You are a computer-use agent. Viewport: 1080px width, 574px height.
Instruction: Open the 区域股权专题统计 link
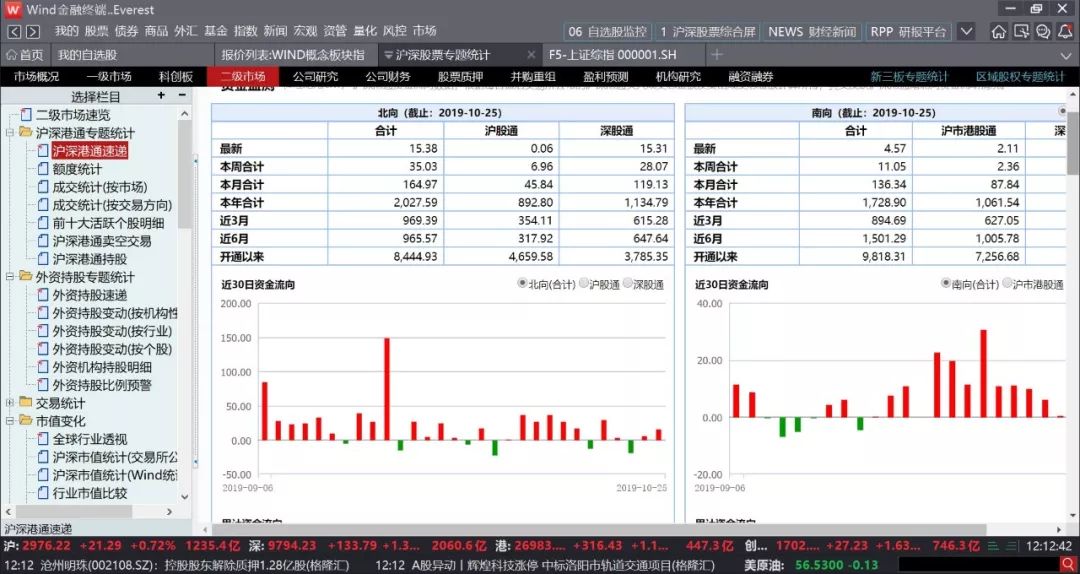click(1020, 77)
